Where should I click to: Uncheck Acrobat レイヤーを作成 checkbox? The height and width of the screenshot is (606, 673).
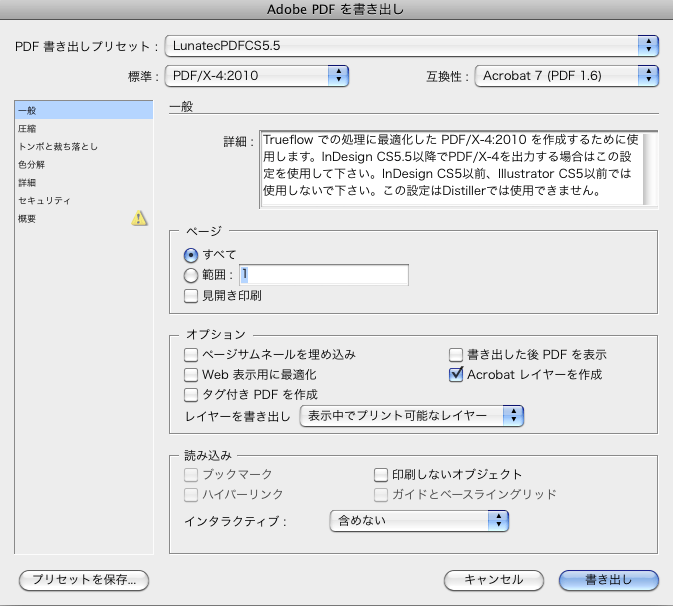pyautogui.click(x=456, y=375)
